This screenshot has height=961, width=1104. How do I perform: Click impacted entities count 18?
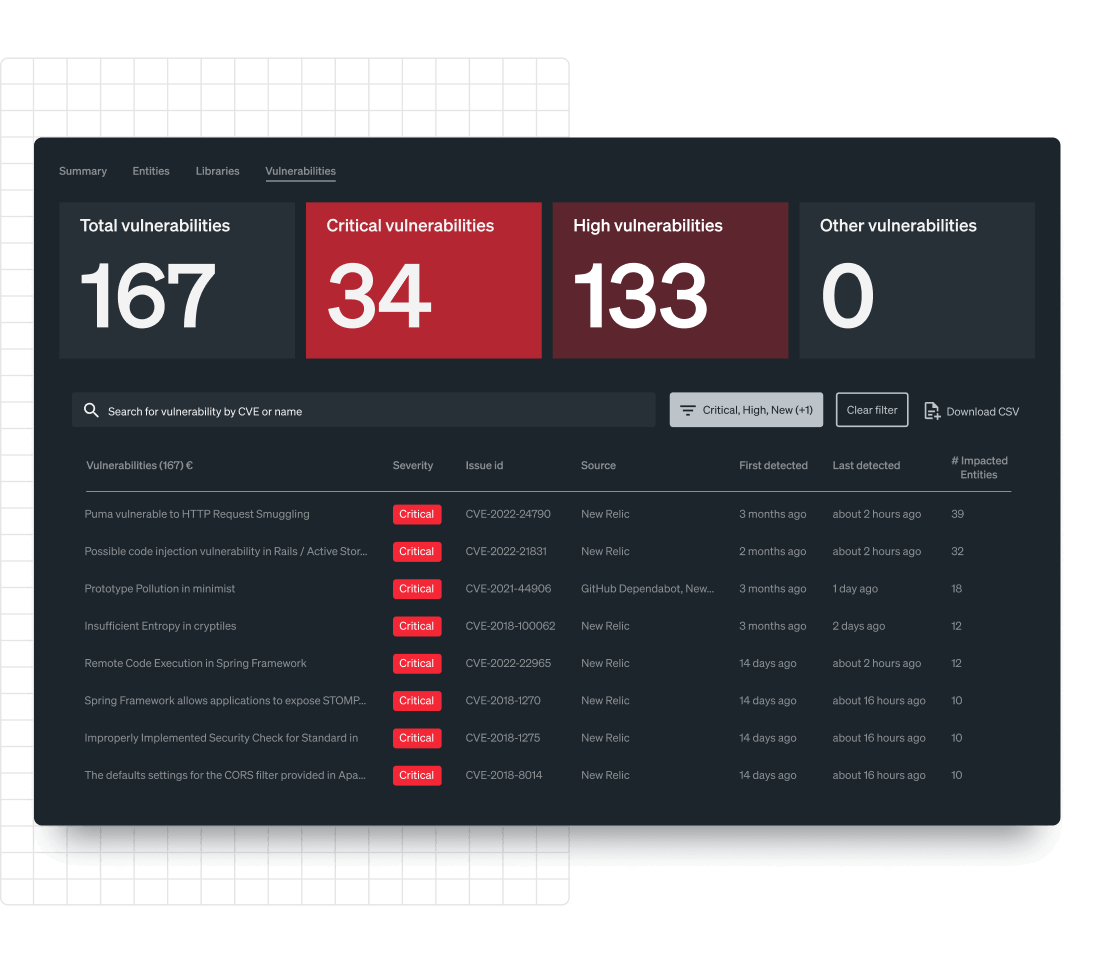pyautogui.click(x=957, y=589)
